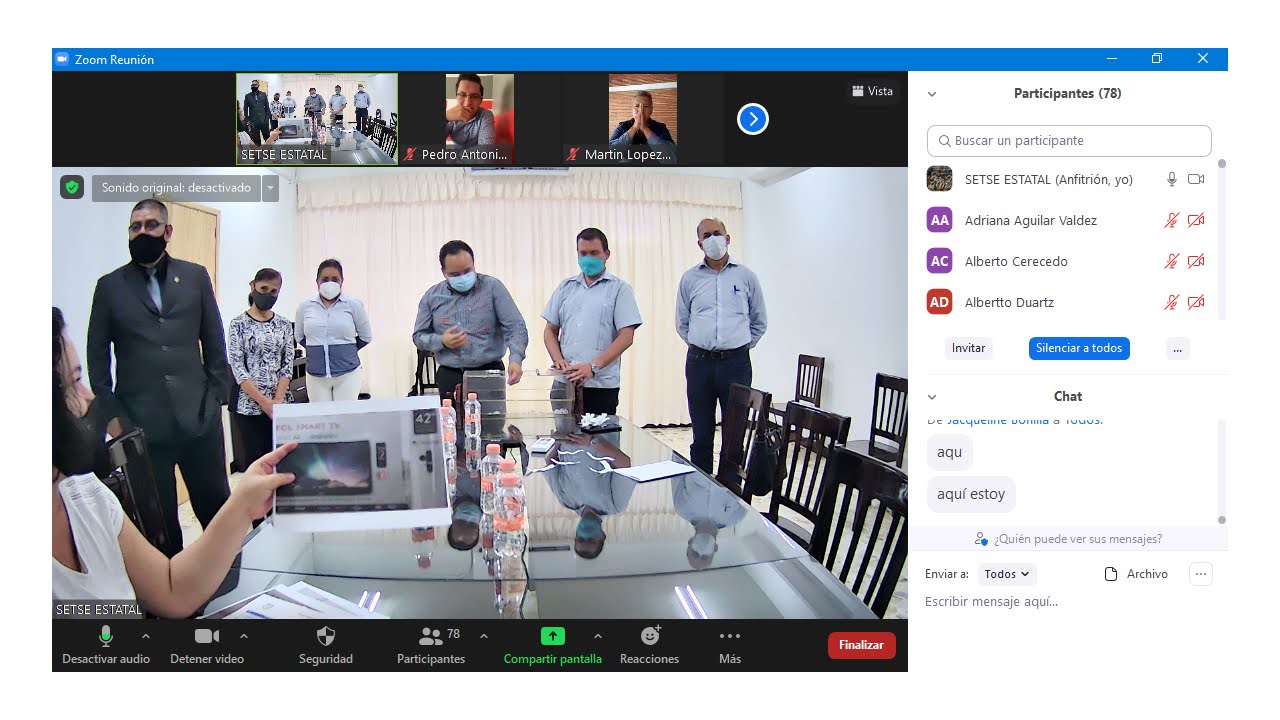Click the red Finalizar button
The width and height of the screenshot is (1280, 720).
coord(861,645)
